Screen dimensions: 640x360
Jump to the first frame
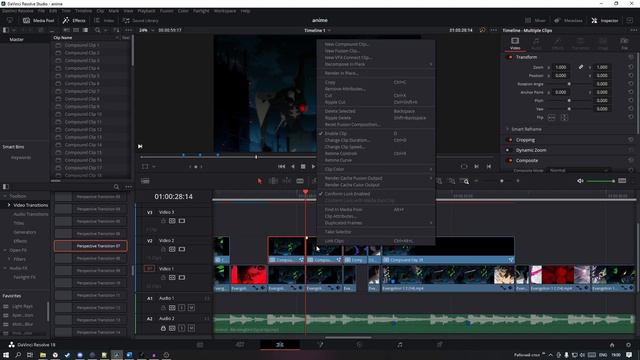coord(281,167)
